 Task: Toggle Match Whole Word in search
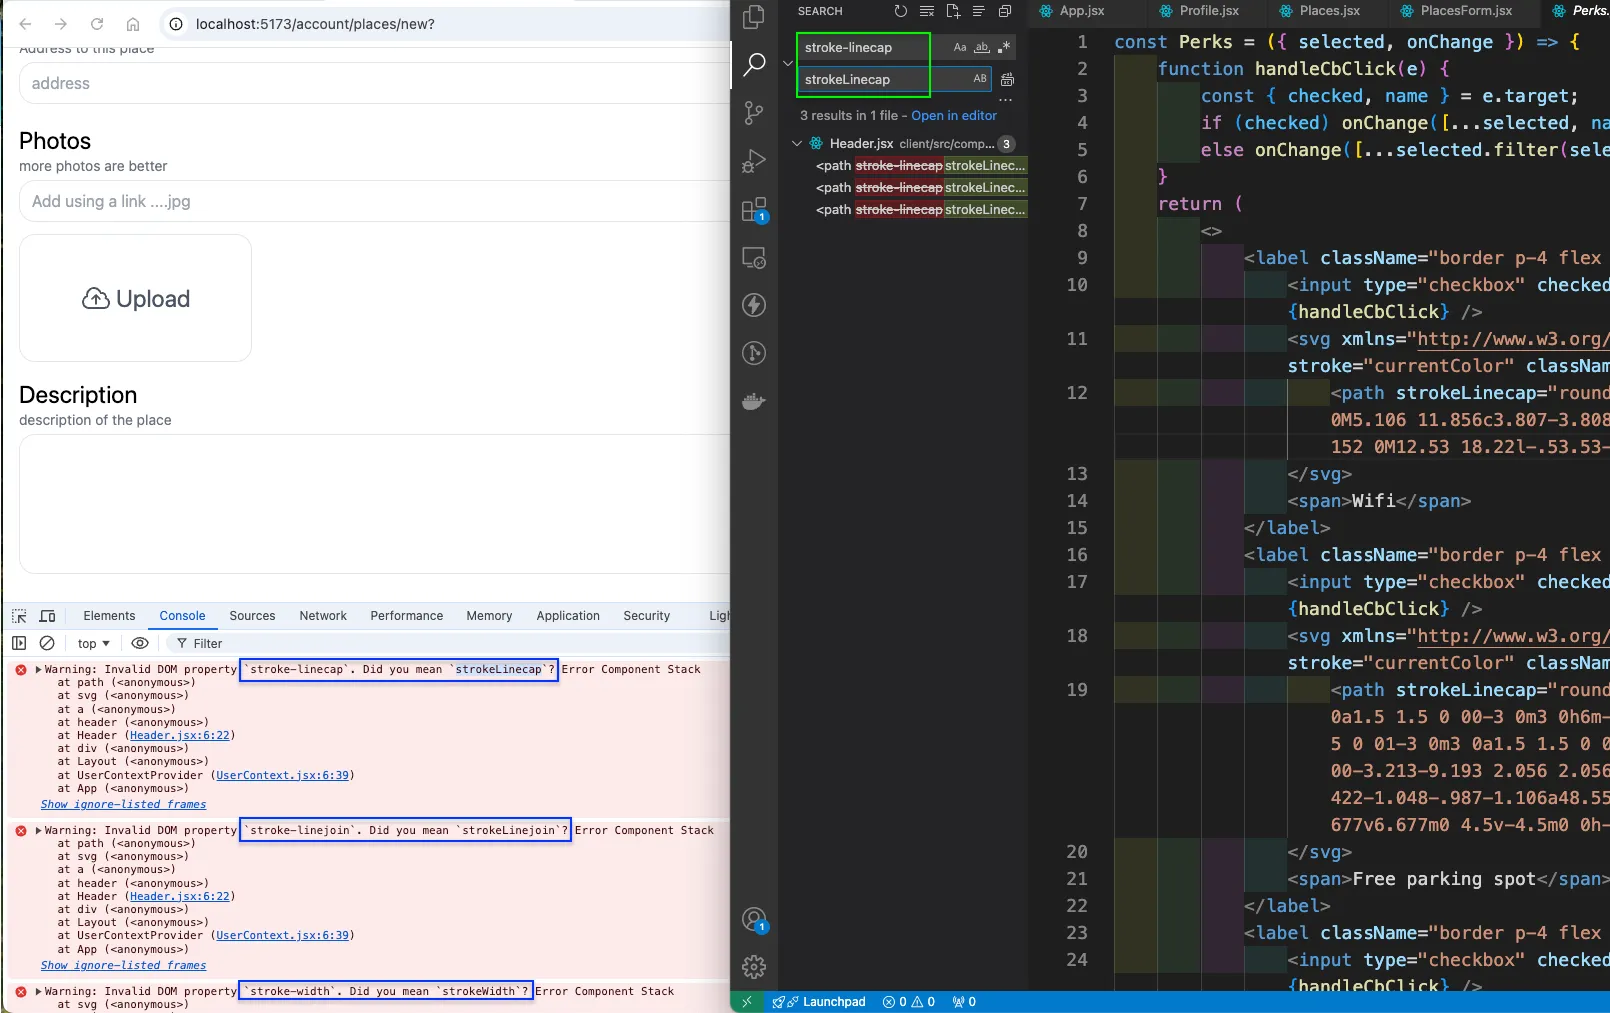982,47
